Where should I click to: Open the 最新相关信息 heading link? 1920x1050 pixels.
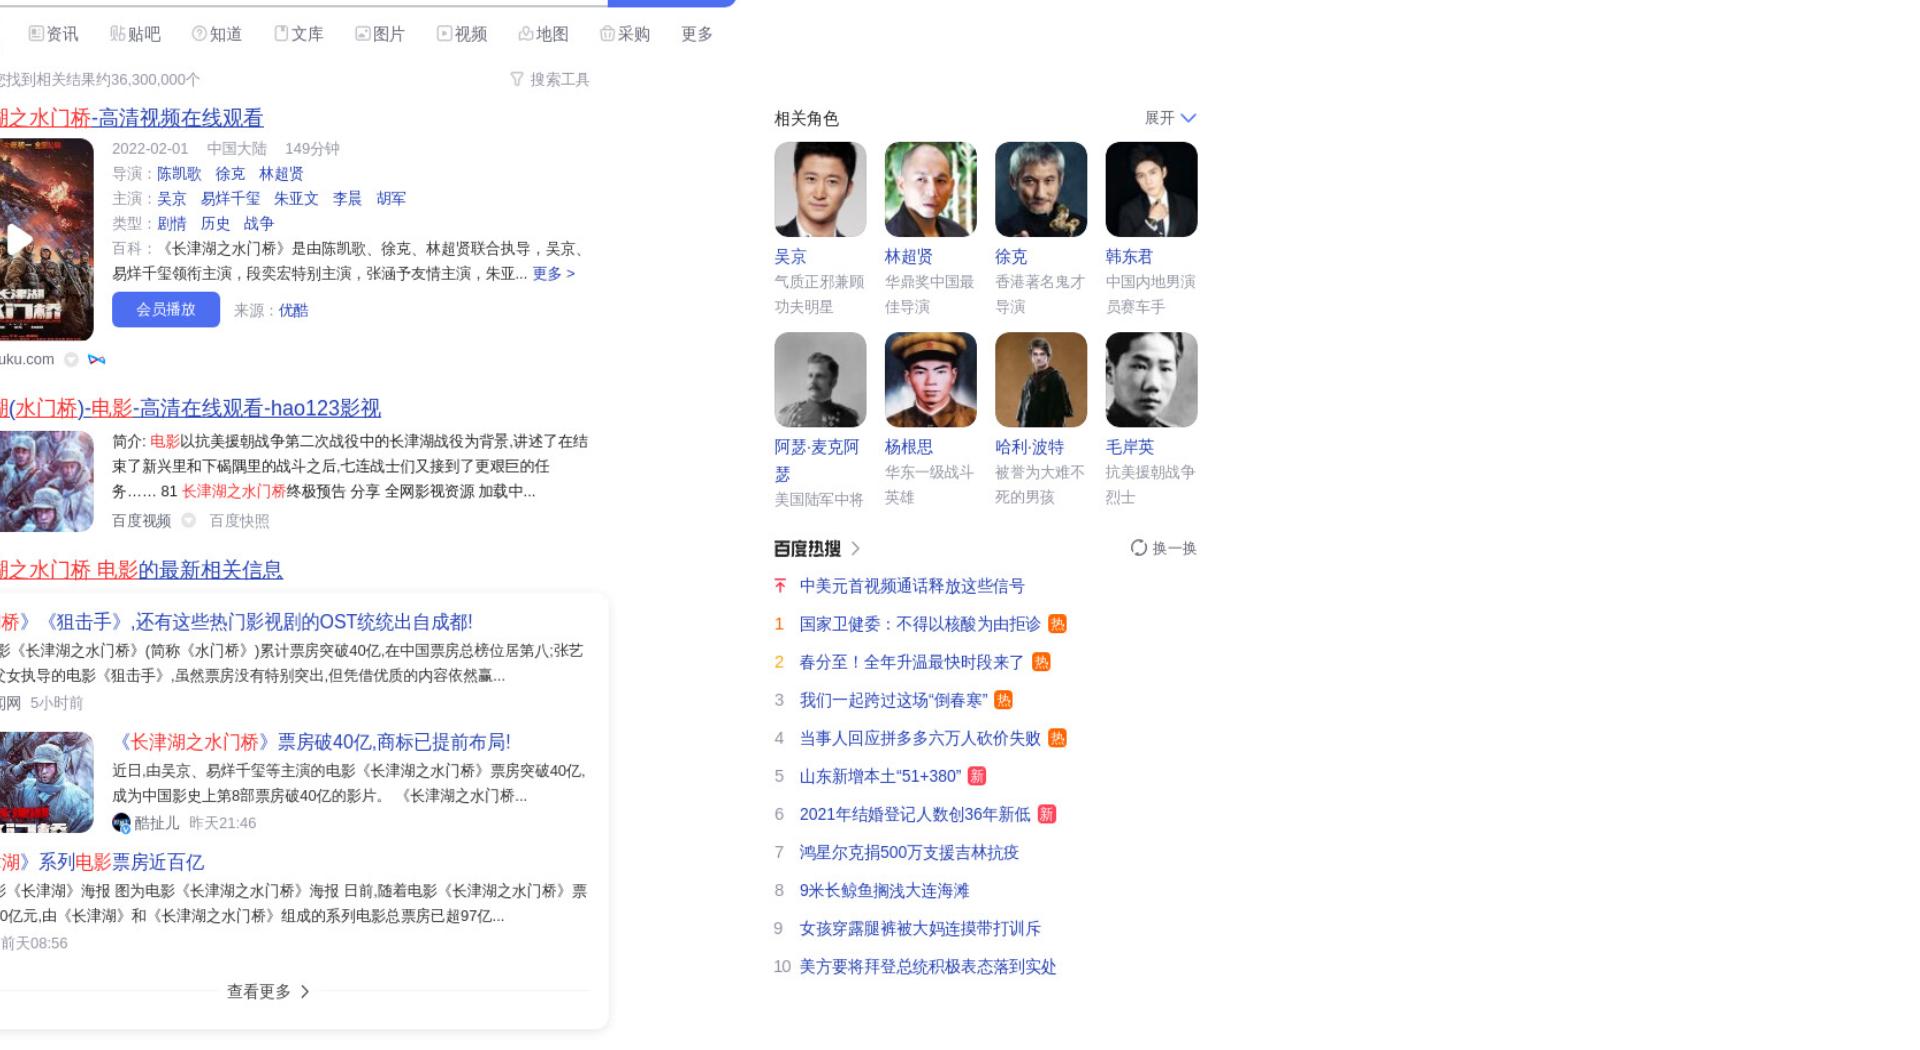(x=141, y=570)
